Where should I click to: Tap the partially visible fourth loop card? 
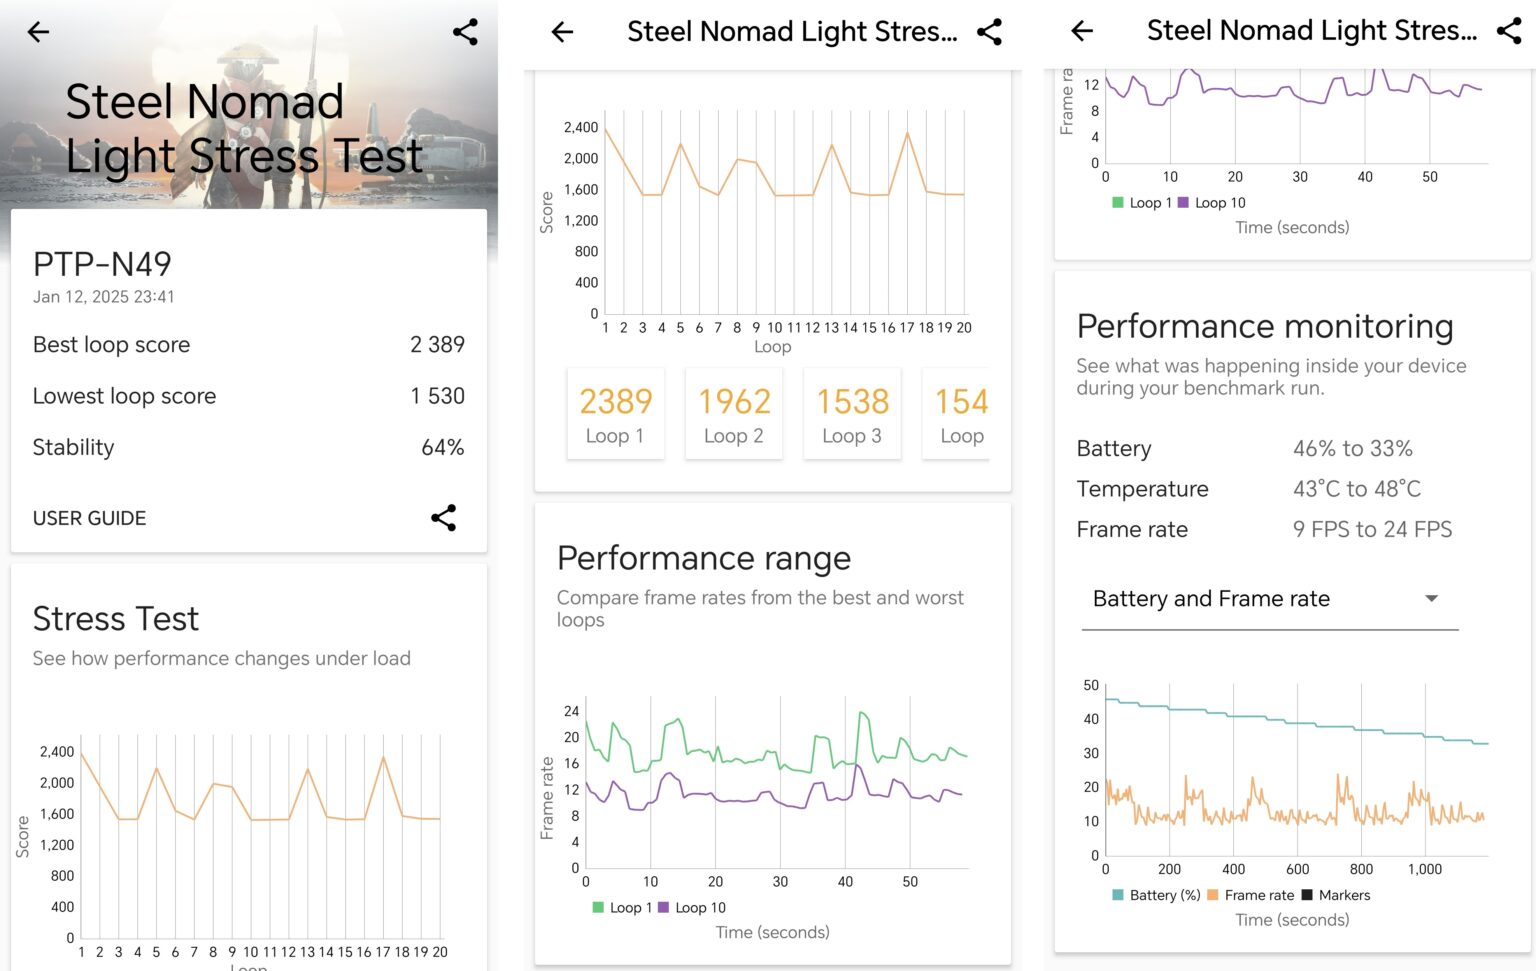coord(956,414)
